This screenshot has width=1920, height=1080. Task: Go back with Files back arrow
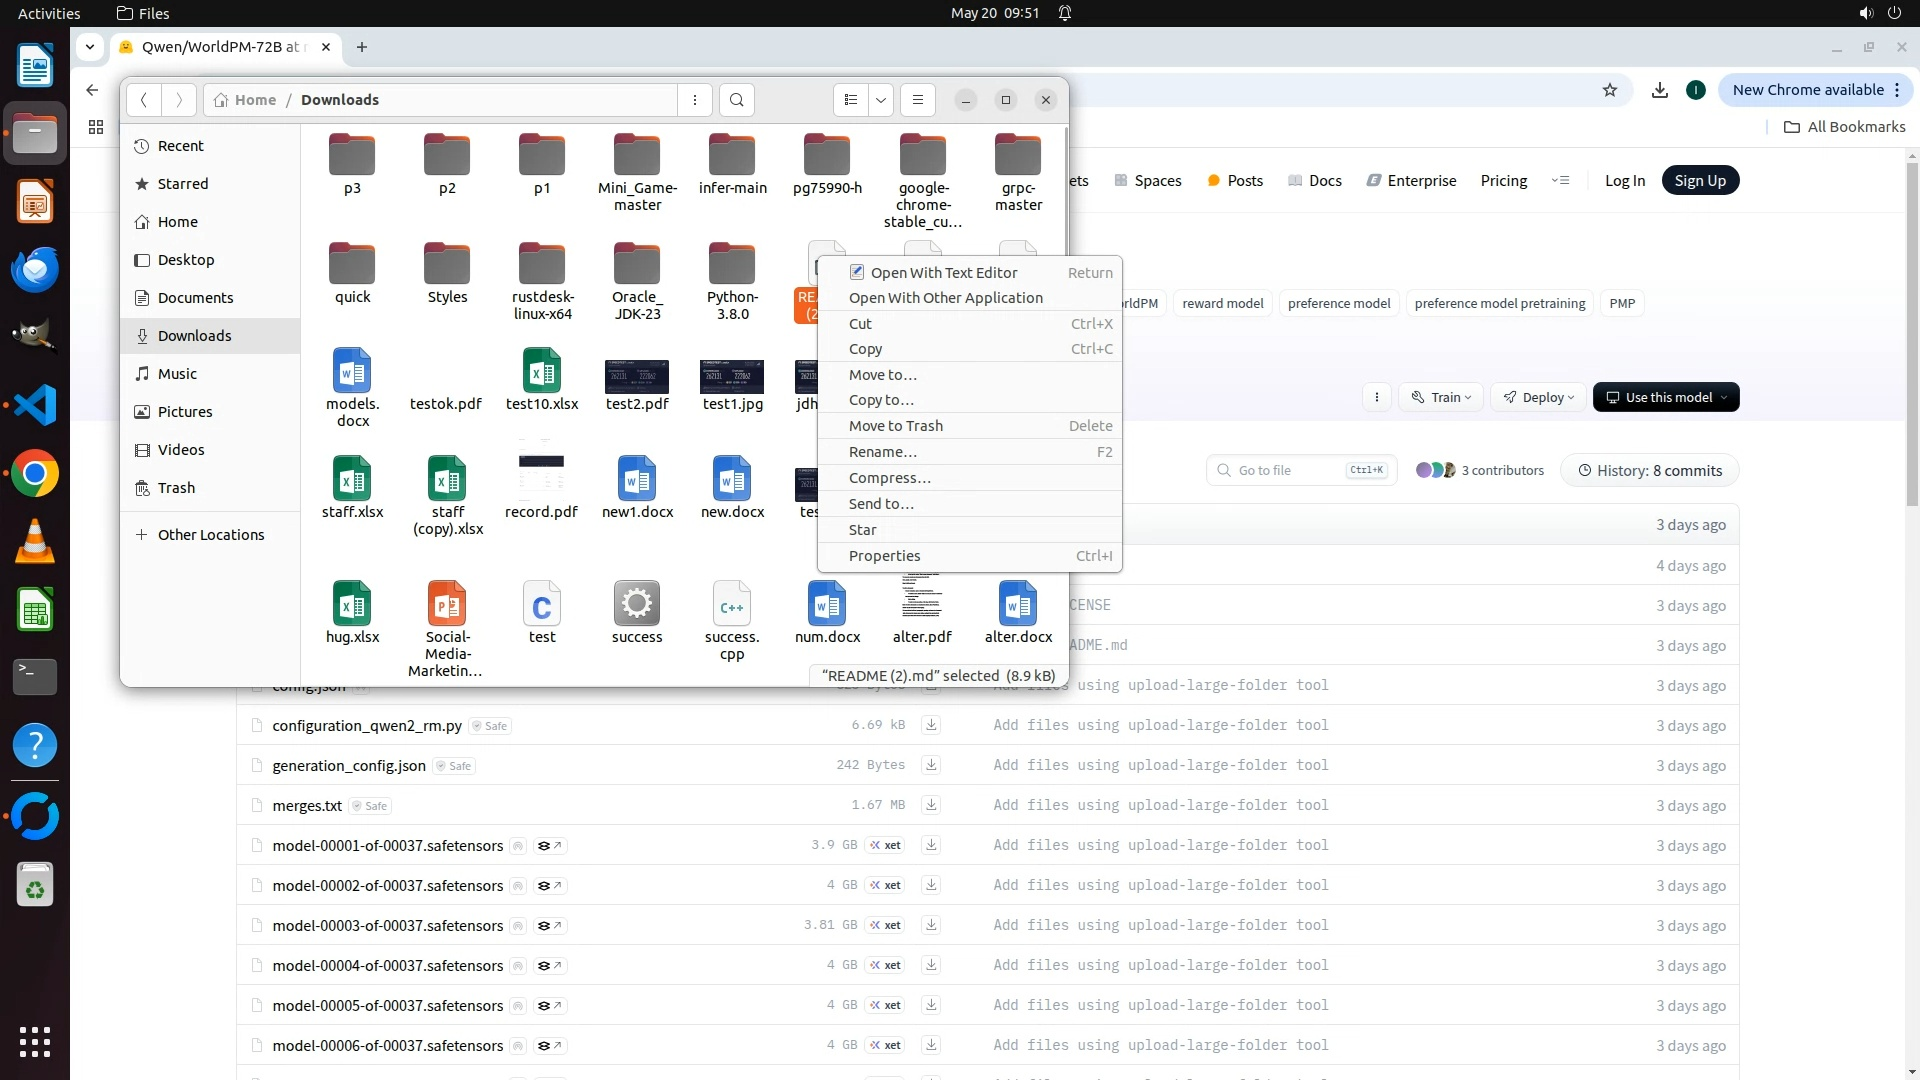click(144, 100)
